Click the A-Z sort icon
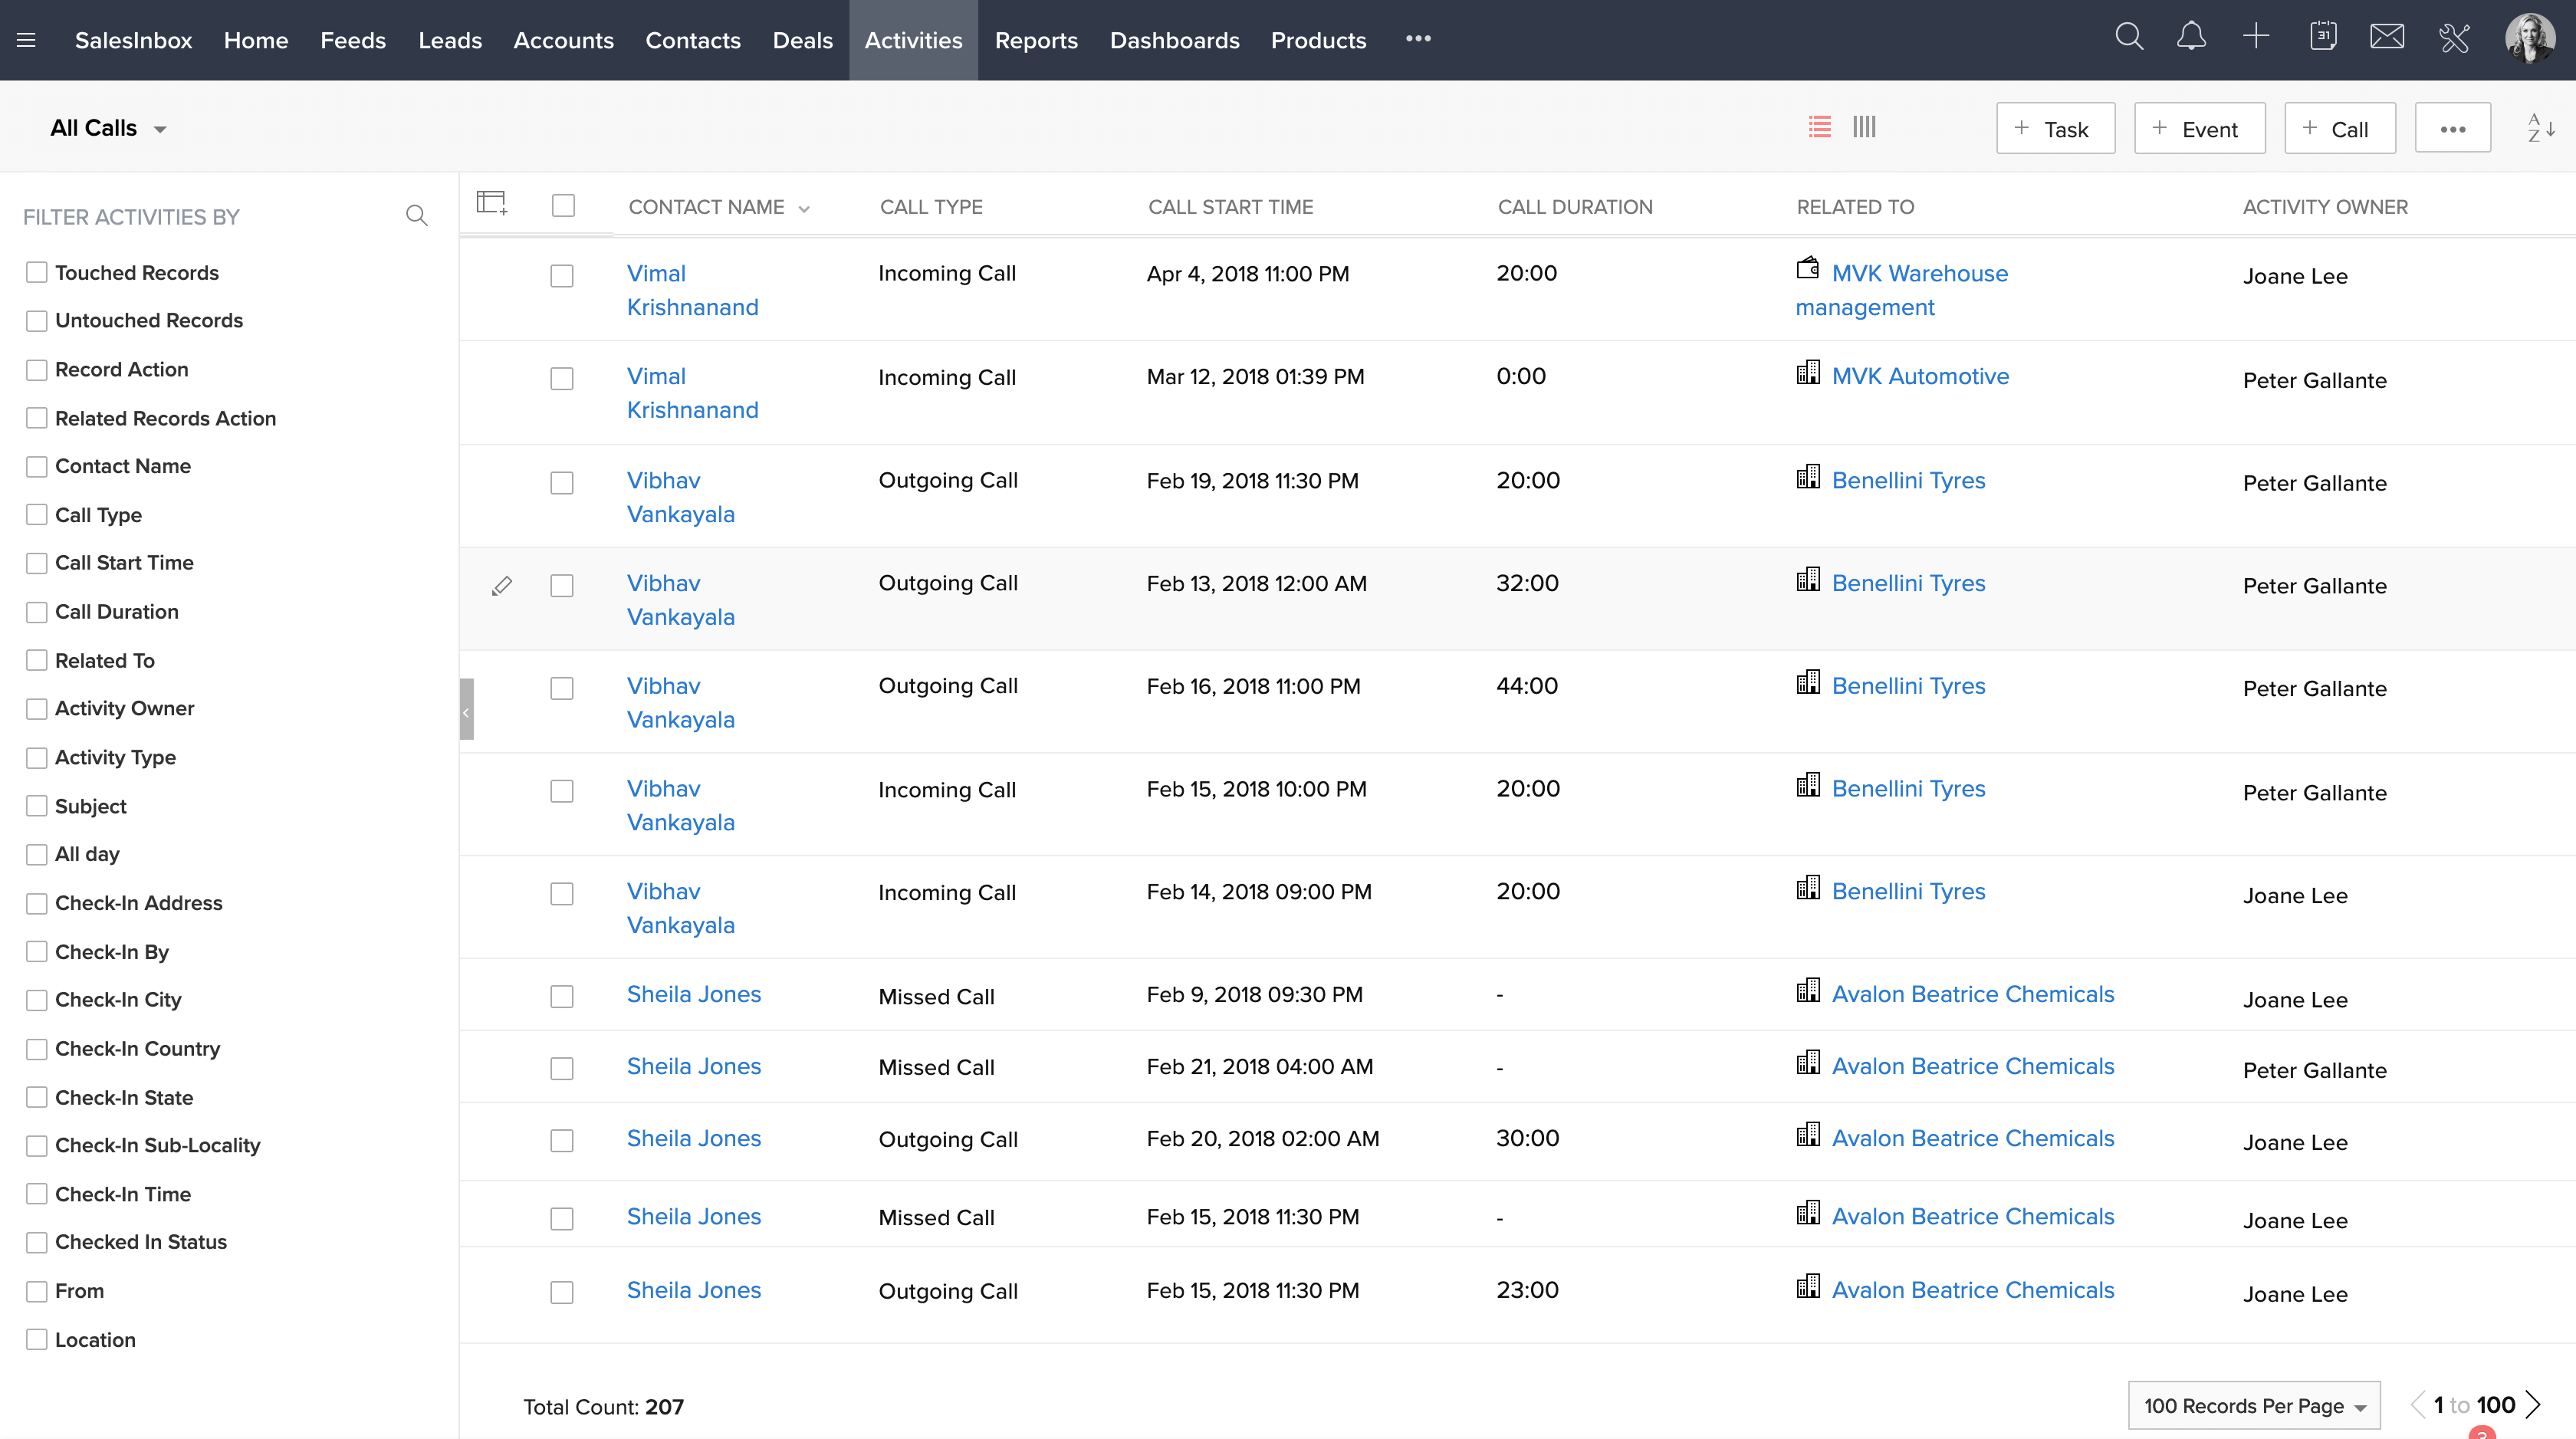2576x1439 pixels. point(2540,128)
